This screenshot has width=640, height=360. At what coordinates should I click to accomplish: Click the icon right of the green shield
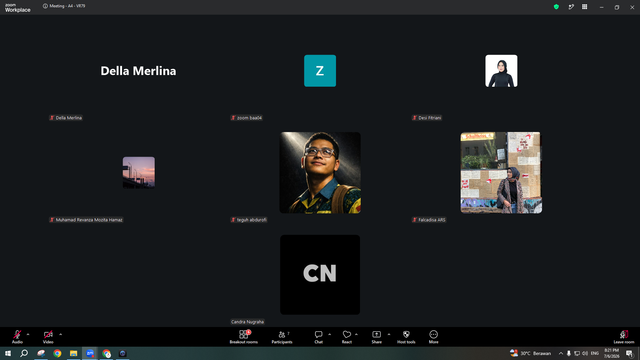571,7
